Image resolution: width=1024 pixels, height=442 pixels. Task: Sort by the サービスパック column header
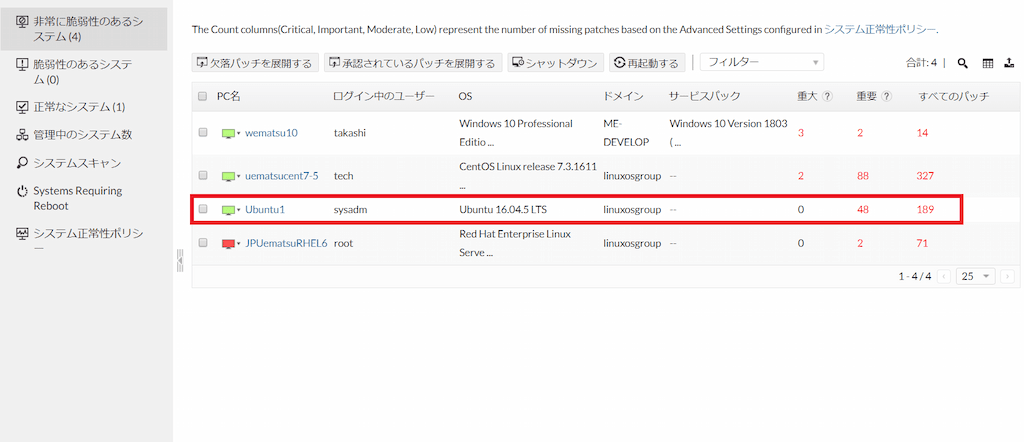click(704, 97)
